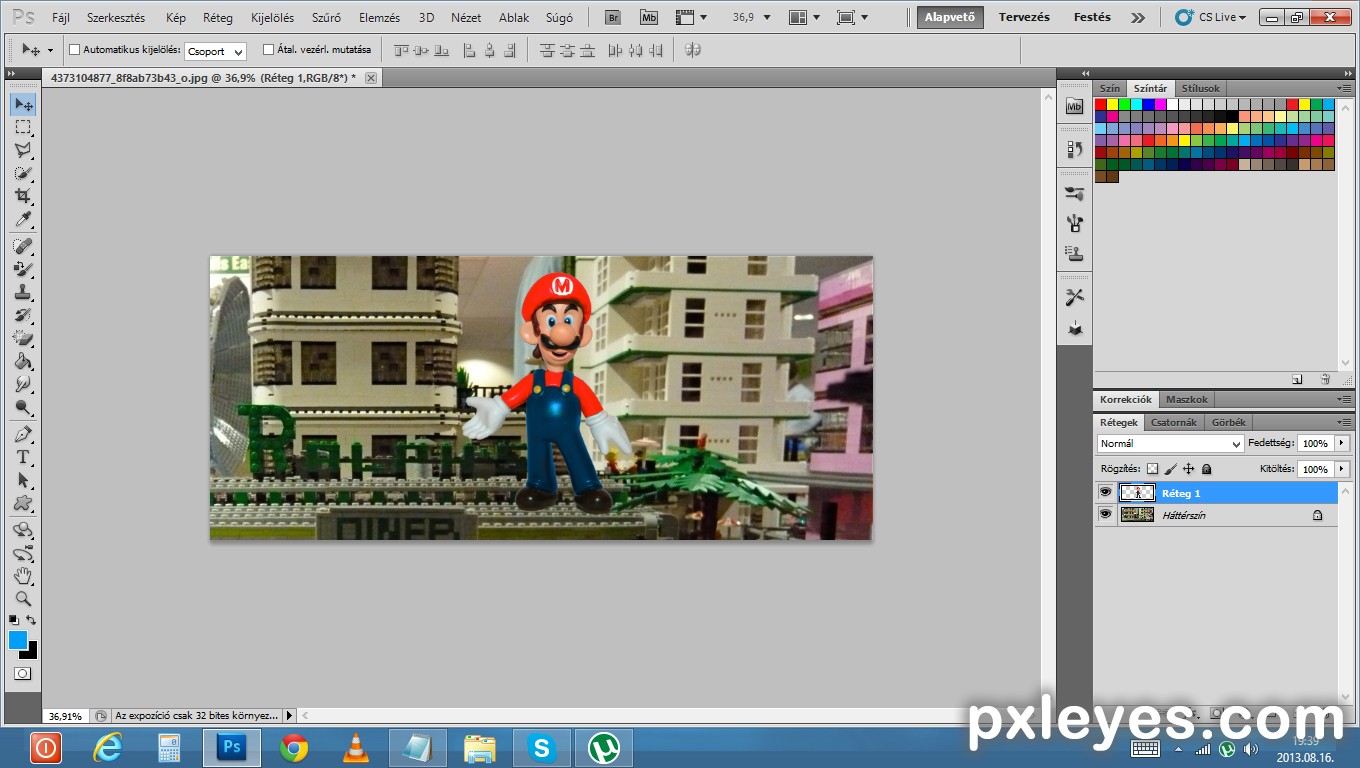This screenshot has width=1360, height=768.
Task: Open the Szerkesztés menu
Action: click(116, 18)
